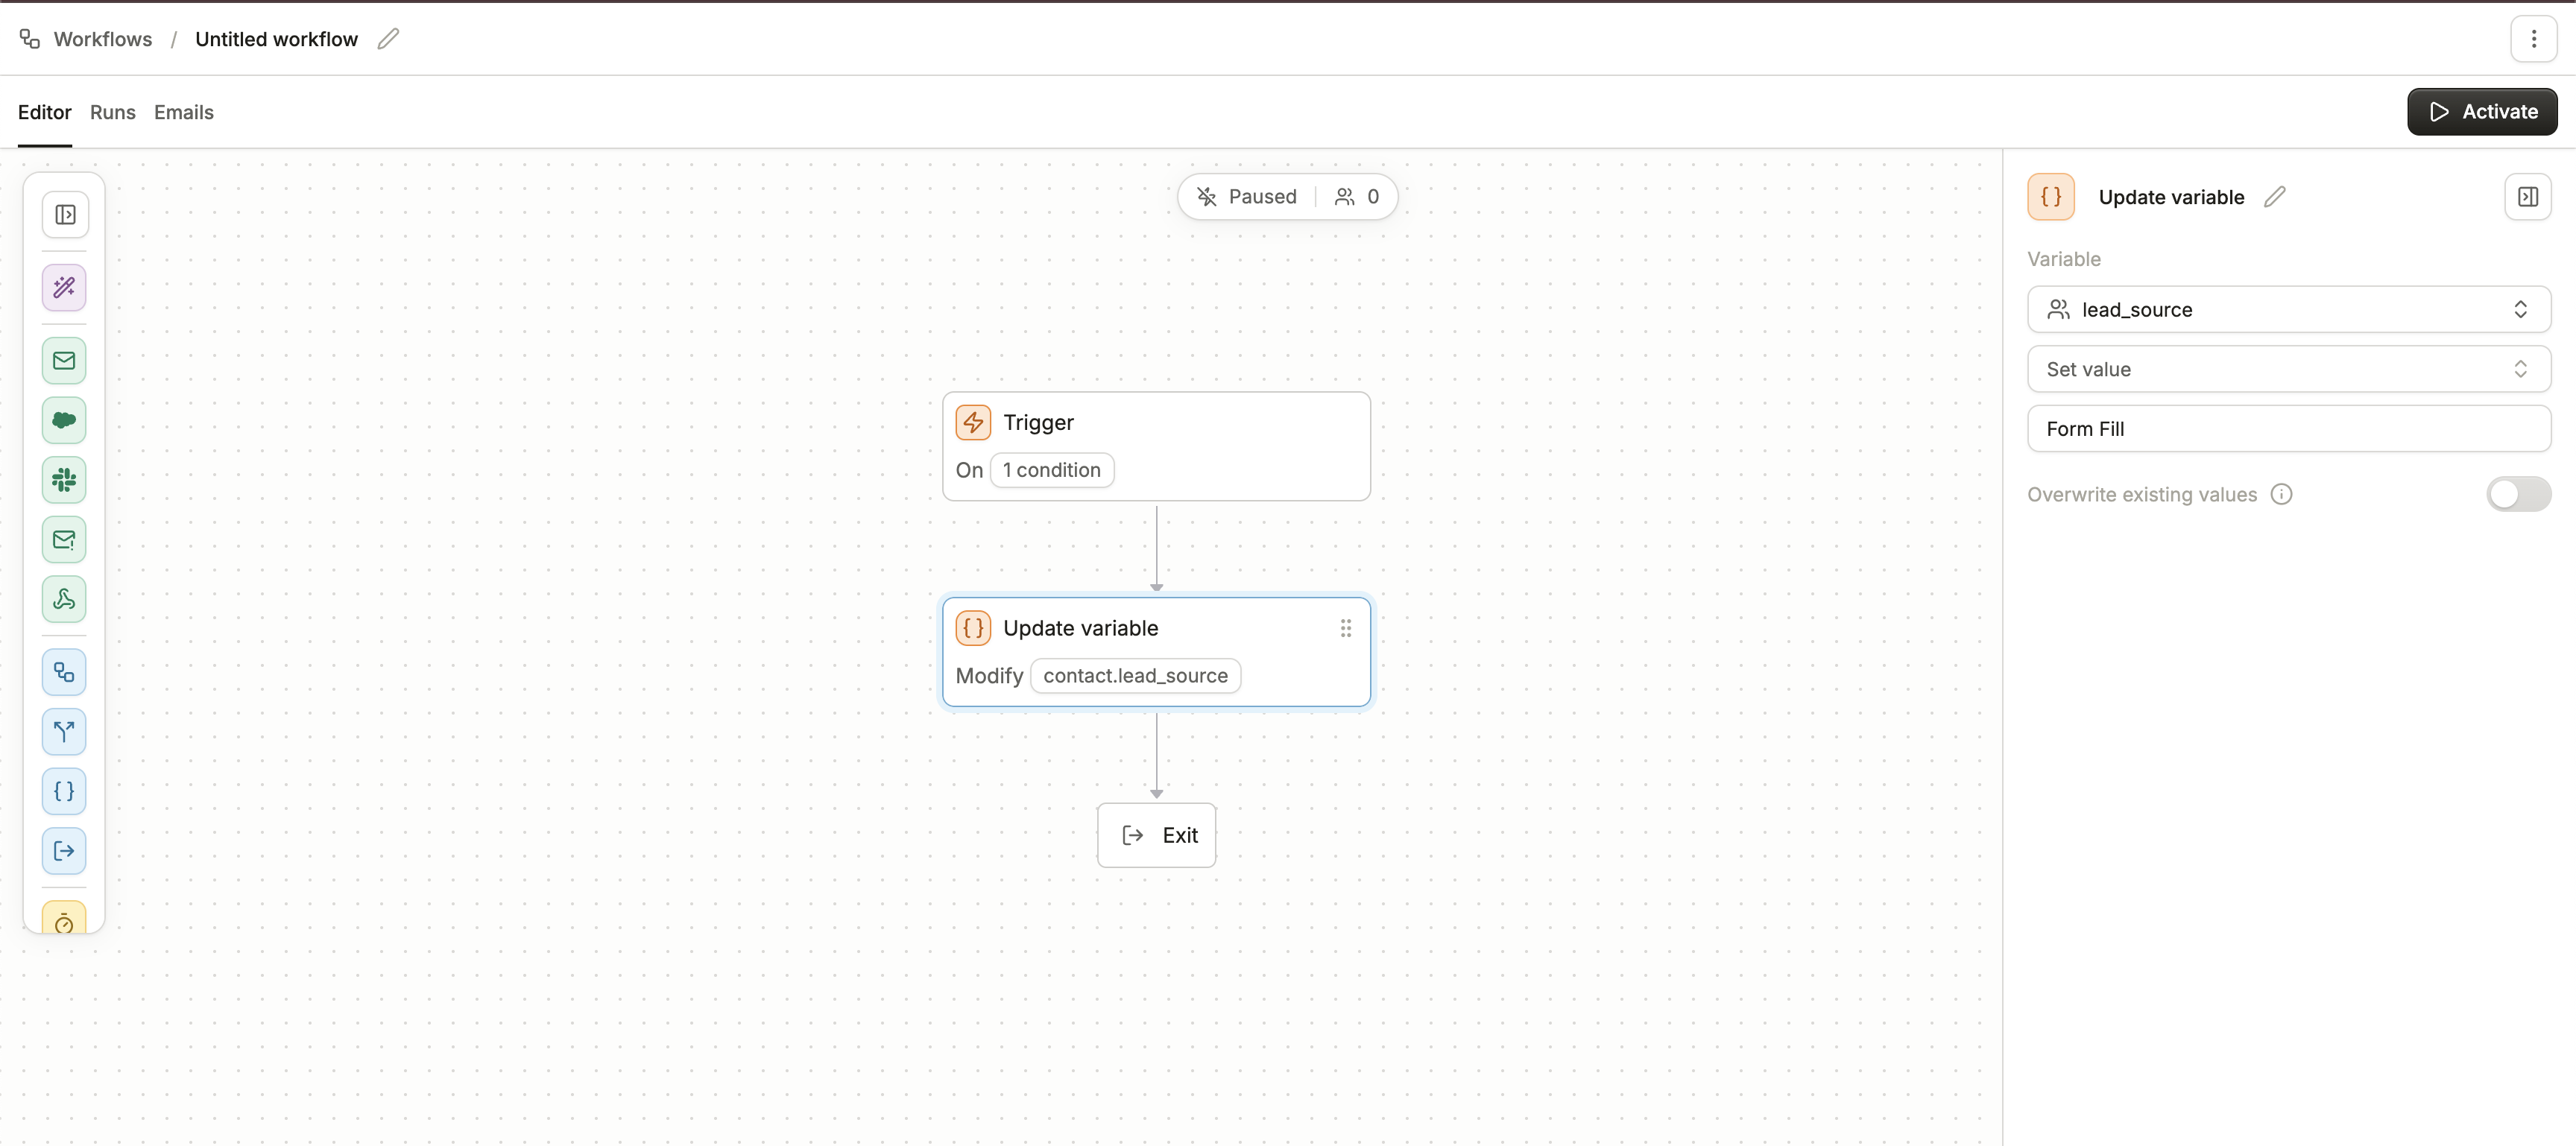The height and width of the screenshot is (1146, 2576).
Task: Open the Set value dropdown
Action: click(2288, 369)
